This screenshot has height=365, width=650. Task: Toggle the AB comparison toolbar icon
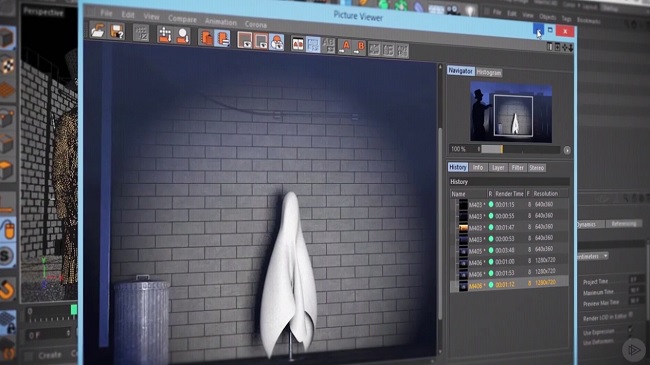click(298, 44)
